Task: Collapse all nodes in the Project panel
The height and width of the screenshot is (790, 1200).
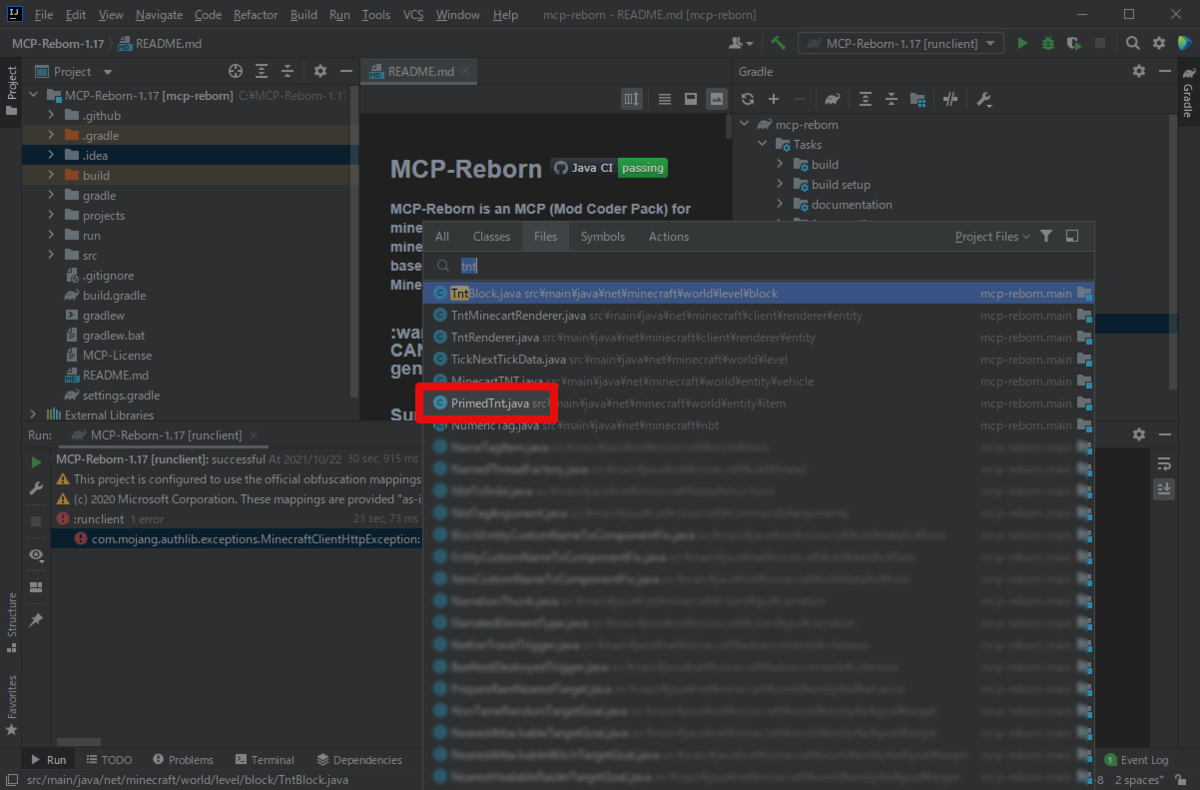Action: pyautogui.click(x=288, y=71)
